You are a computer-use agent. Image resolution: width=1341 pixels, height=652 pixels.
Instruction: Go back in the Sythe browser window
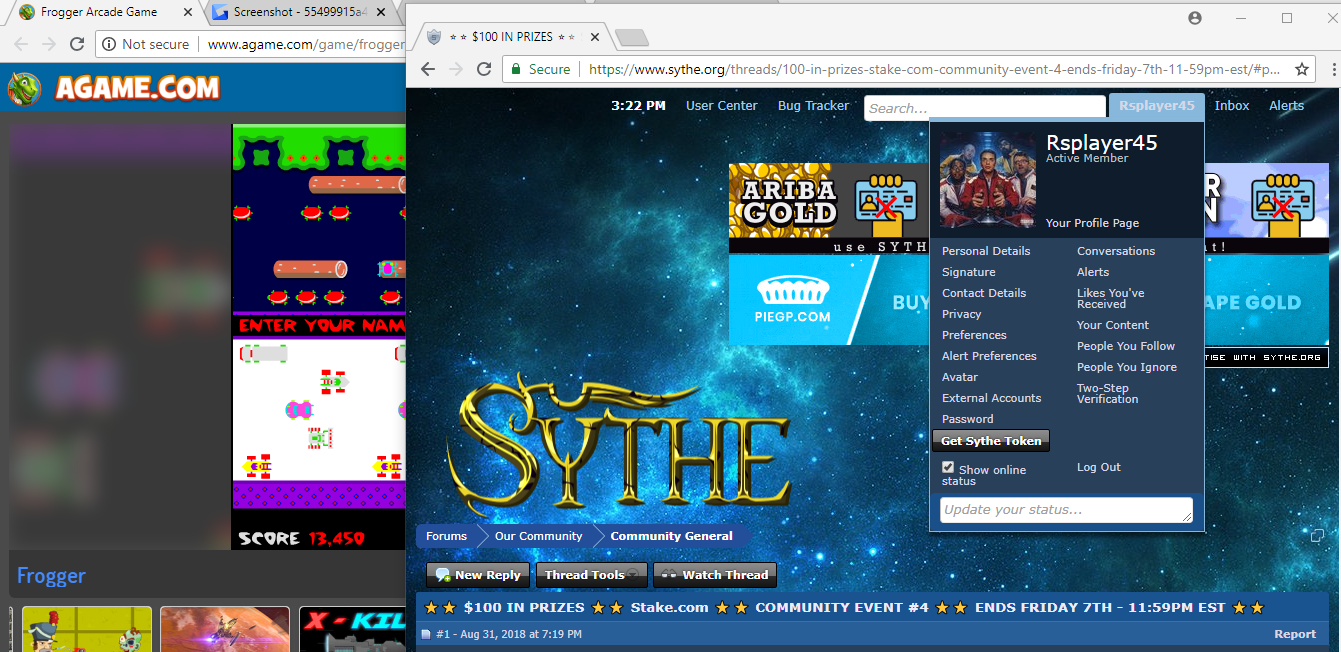tap(428, 69)
